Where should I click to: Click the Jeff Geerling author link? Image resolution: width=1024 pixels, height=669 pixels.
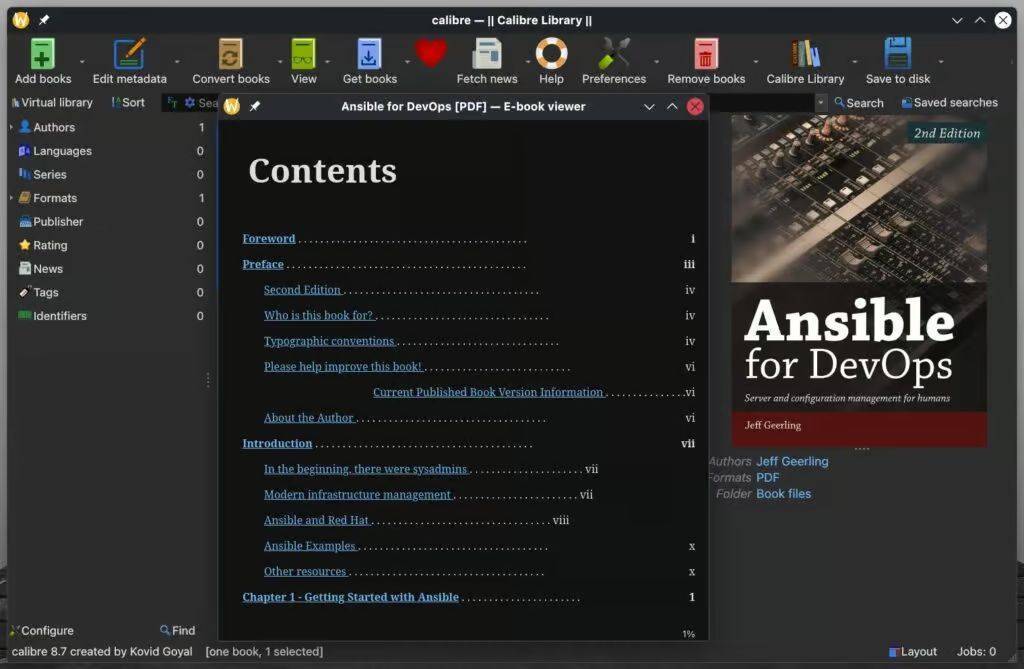(792, 461)
